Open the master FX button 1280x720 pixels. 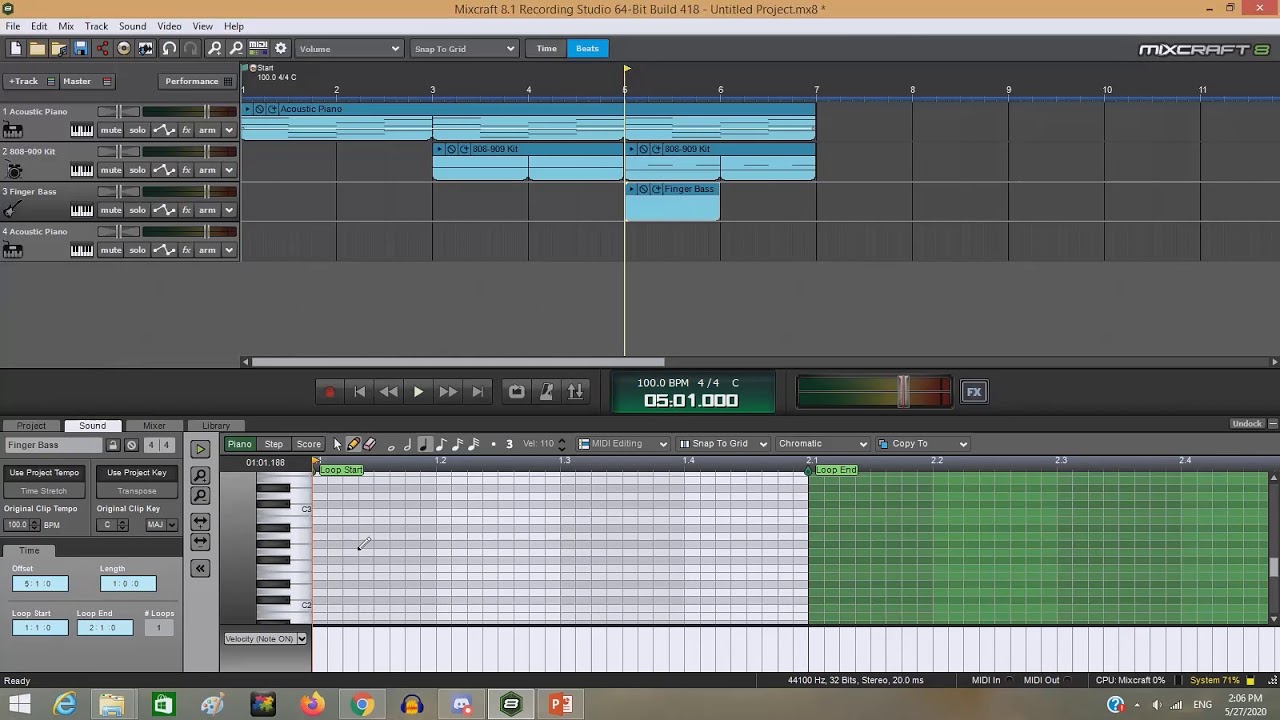974,392
